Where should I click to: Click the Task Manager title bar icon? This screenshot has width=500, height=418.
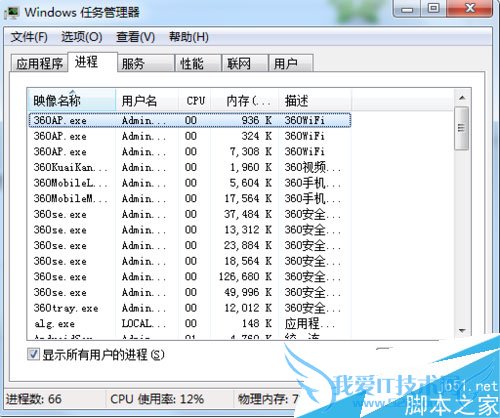tap(12, 13)
